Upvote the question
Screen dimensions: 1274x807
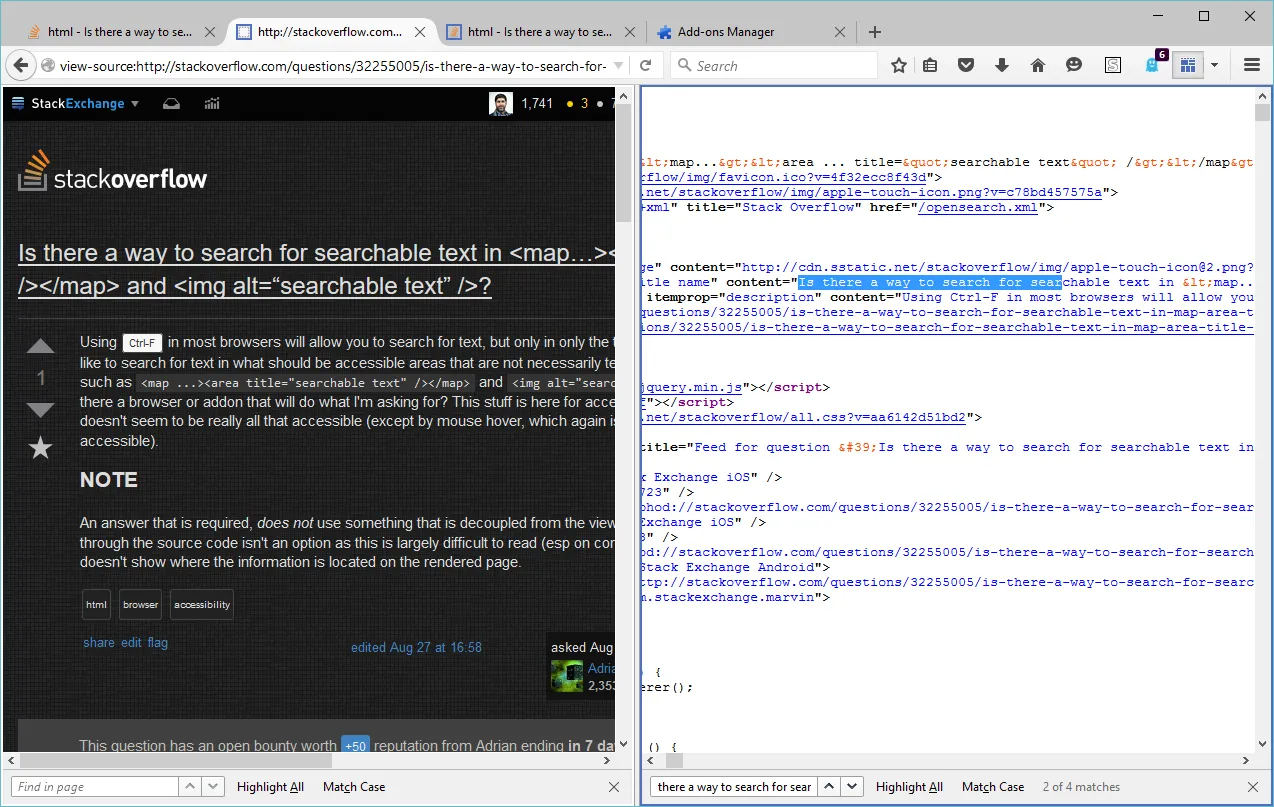pyautogui.click(x=40, y=346)
